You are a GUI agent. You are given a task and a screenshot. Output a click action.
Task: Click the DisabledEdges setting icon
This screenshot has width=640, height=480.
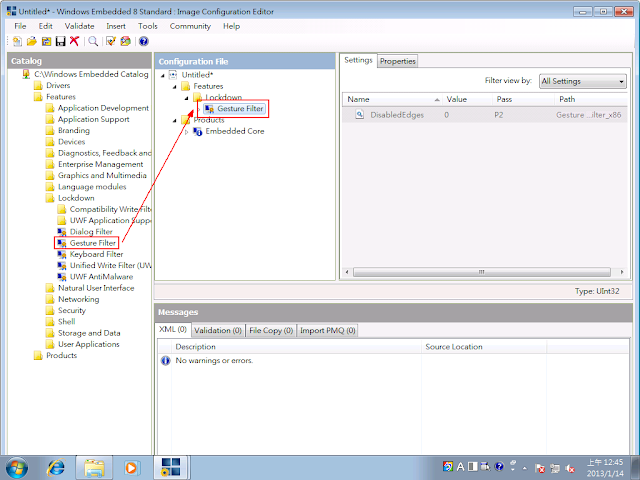click(359, 115)
